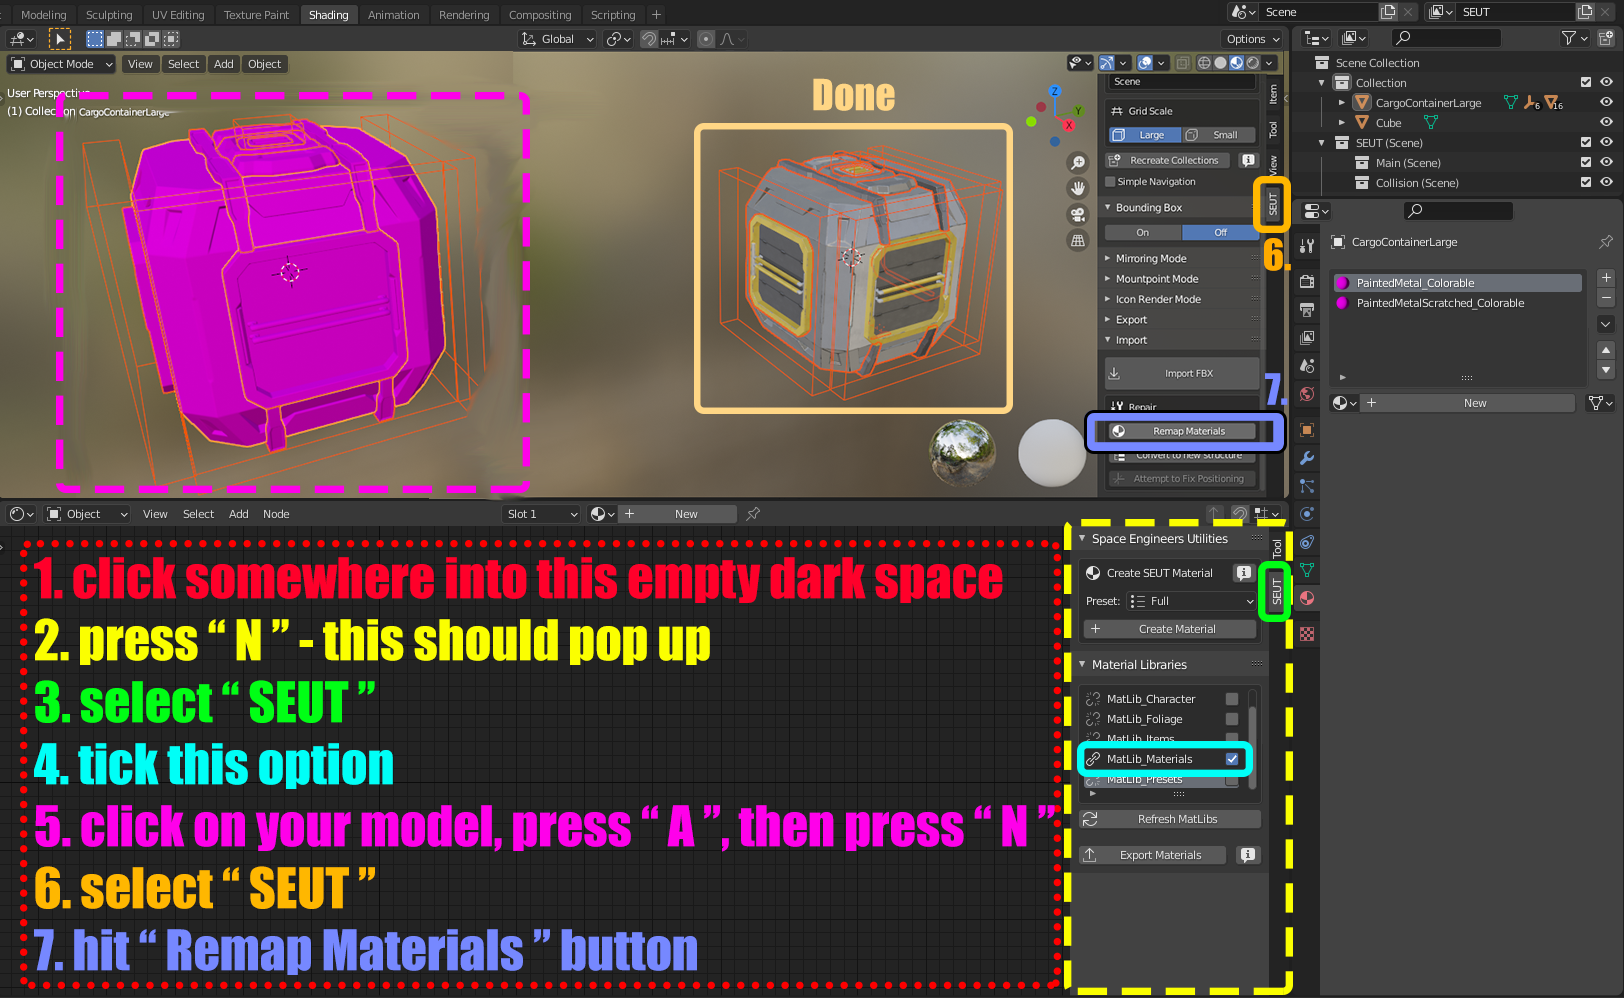The width and height of the screenshot is (1624, 998).
Task: Open the viewport Options dropdown
Action: click(x=1253, y=39)
